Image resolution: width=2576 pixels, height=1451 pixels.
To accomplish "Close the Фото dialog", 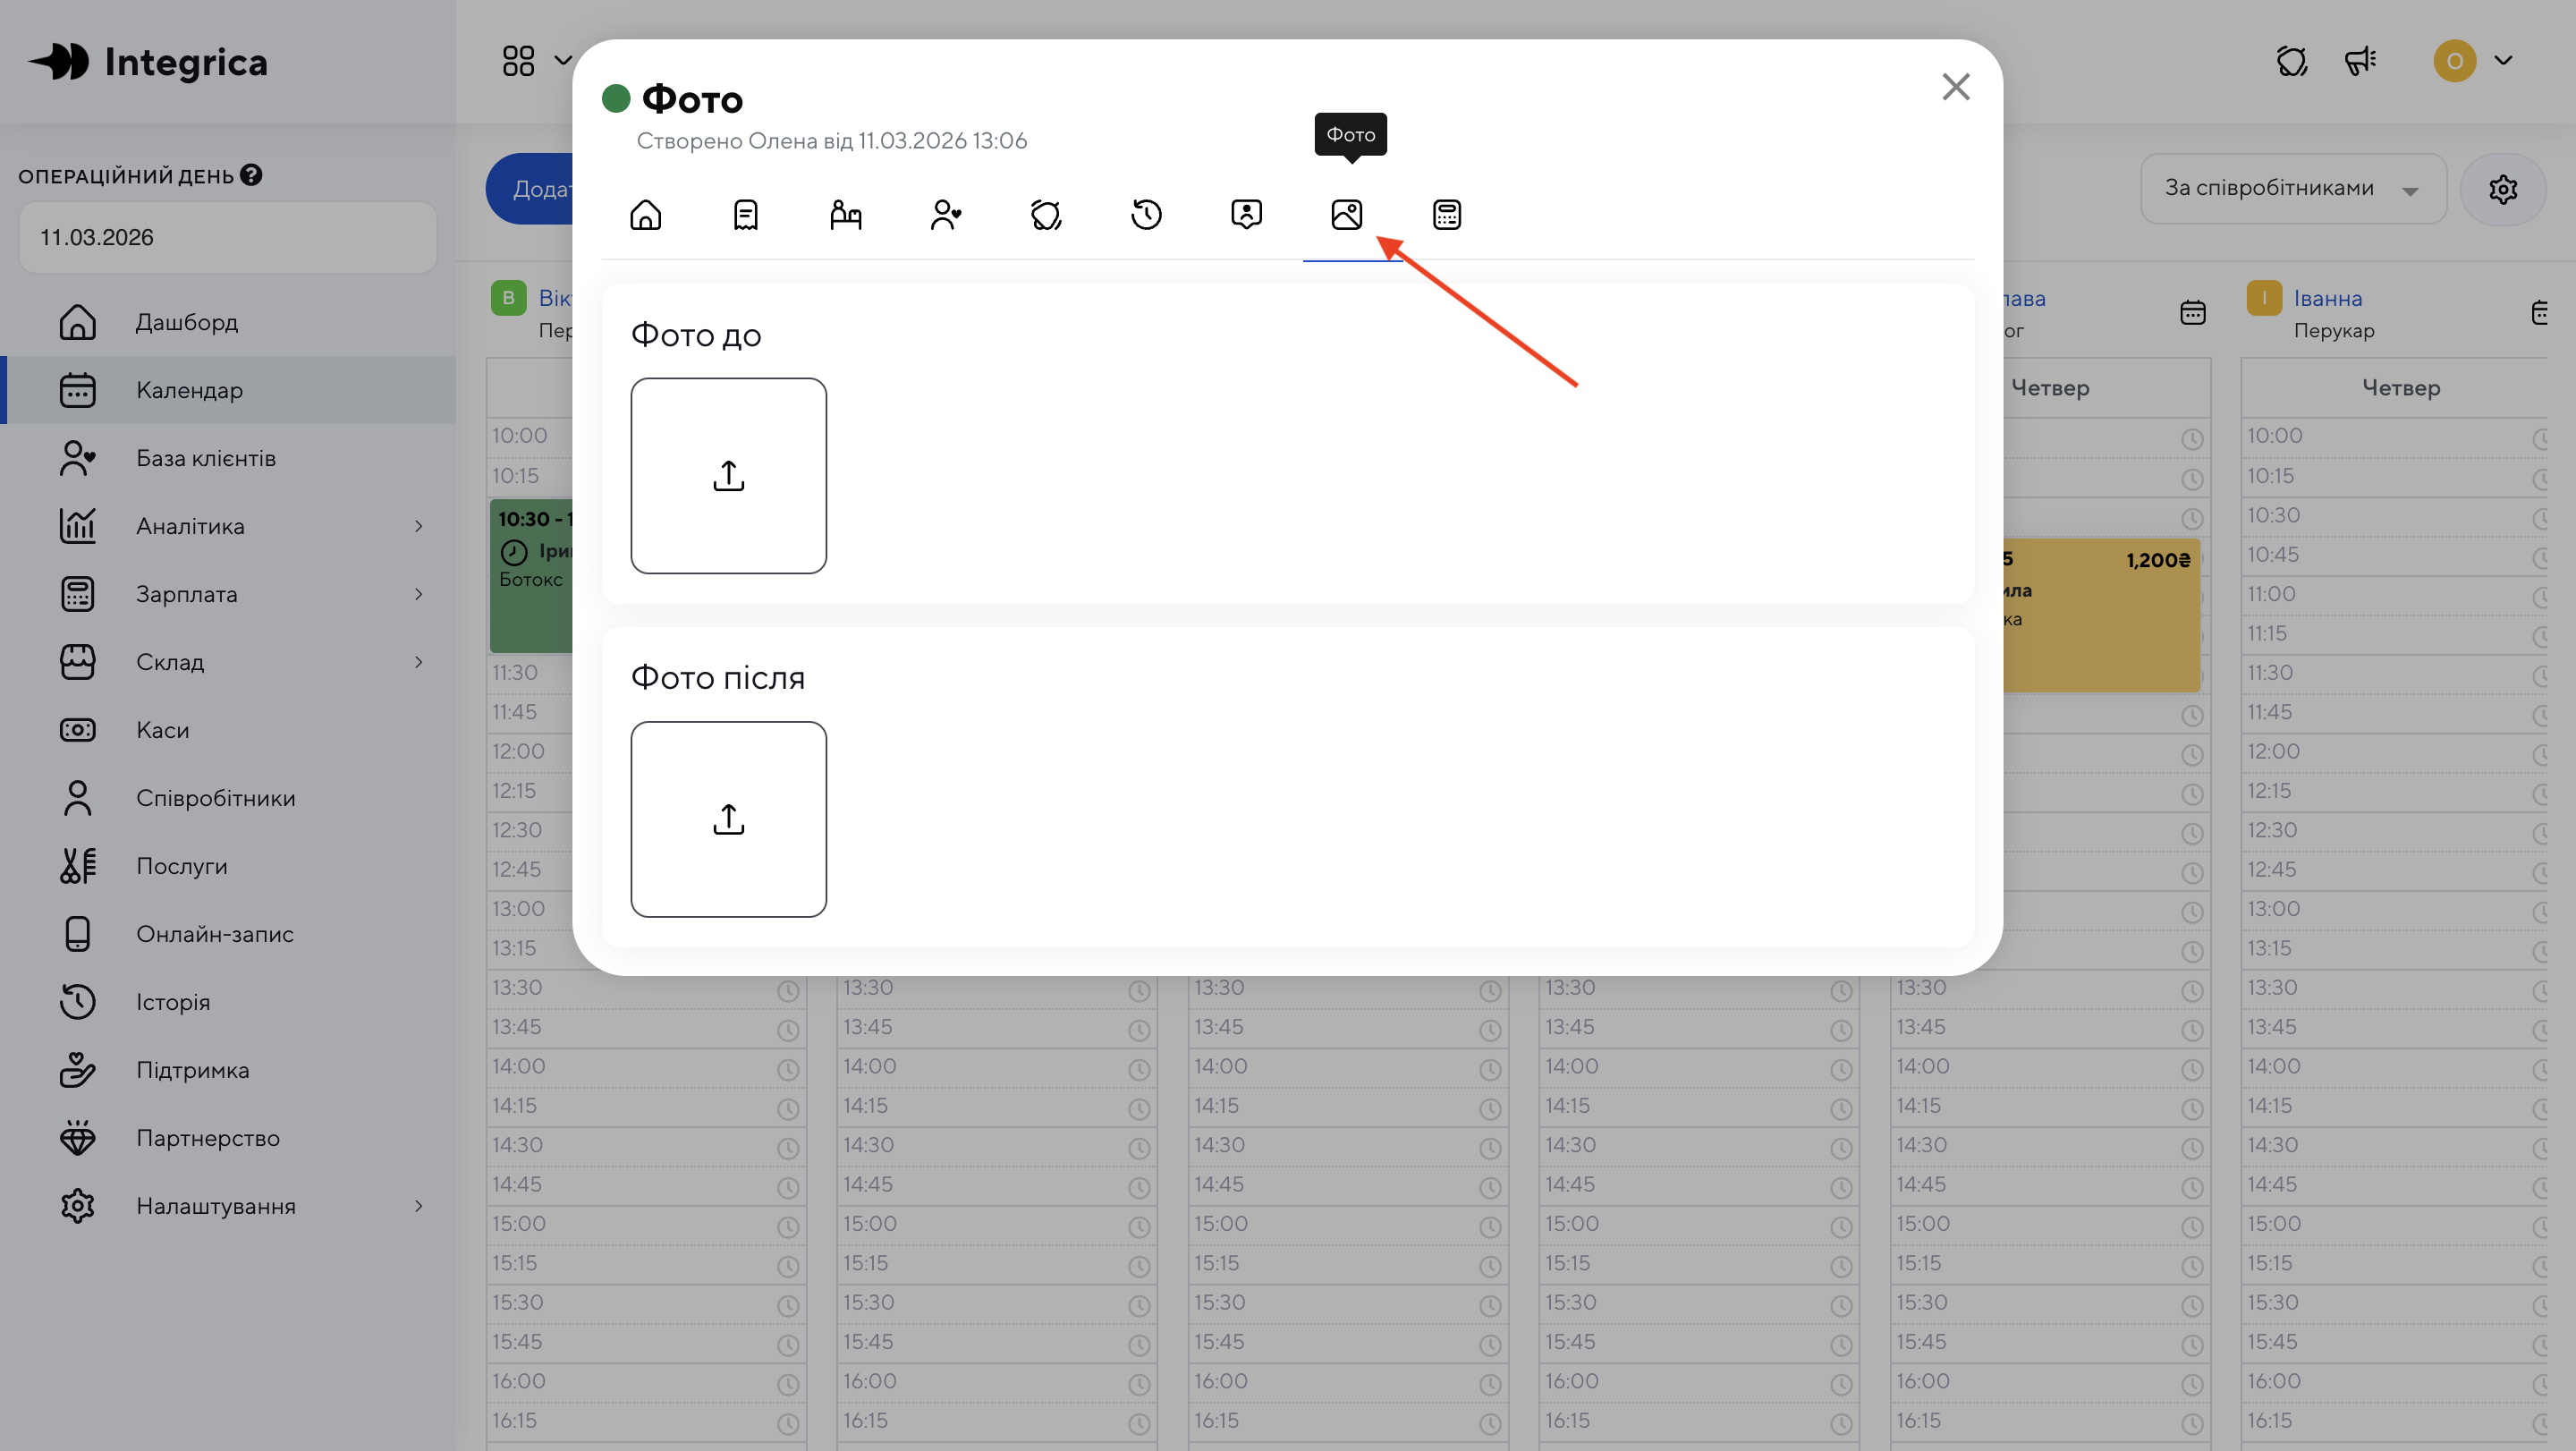I will pyautogui.click(x=1955, y=87).
